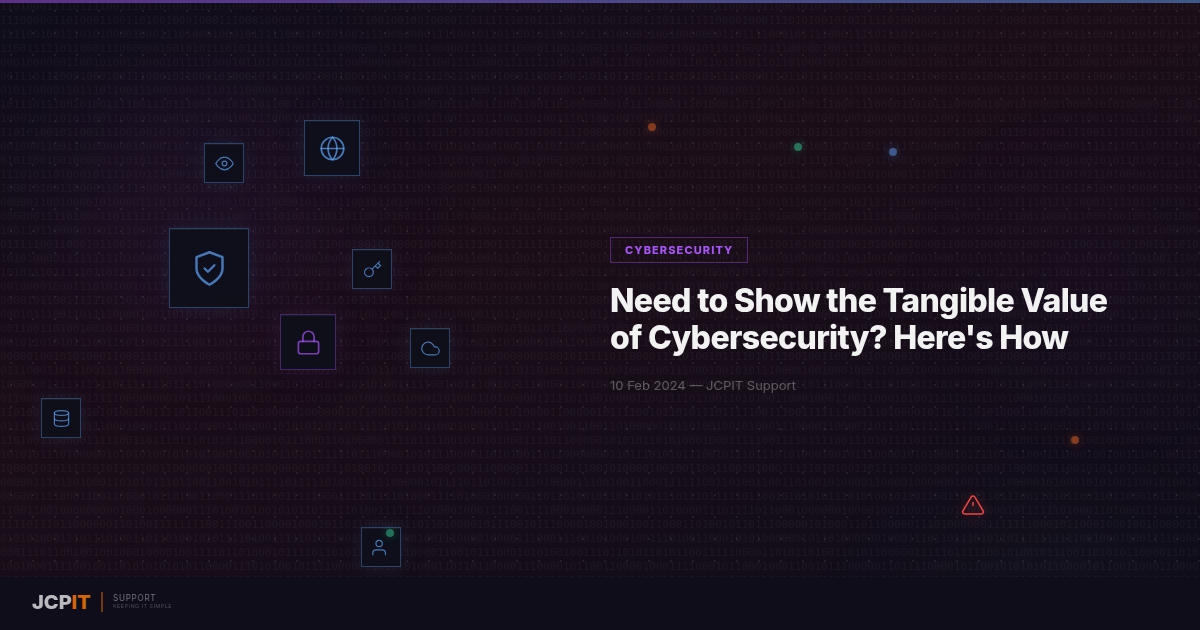The image size is (1200, 630).
Task: Click the SUPPORT Keeping IT Simple tagline
Action: tap(142, 601)
